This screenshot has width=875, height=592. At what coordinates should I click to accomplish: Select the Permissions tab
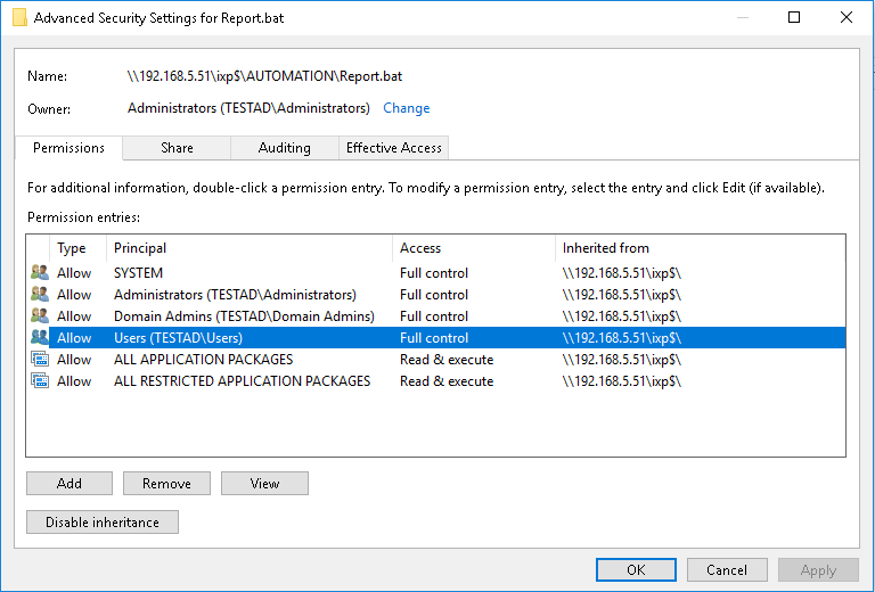(x=67, y=147)
